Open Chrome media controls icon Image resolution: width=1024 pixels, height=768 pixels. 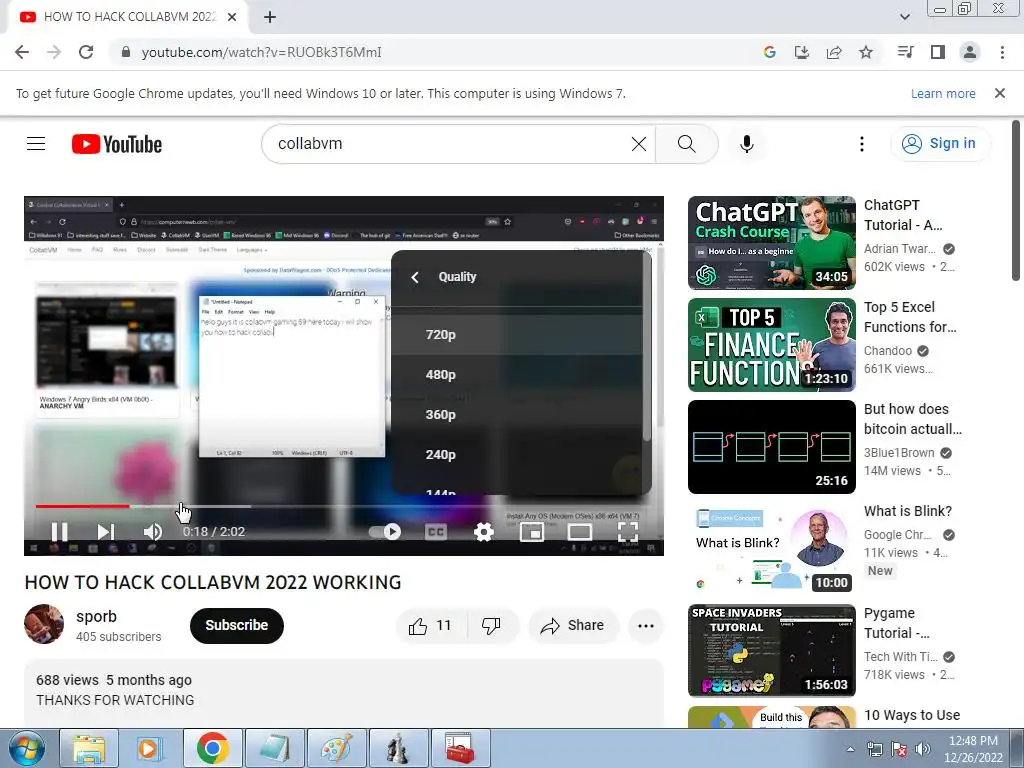point(905,52)
